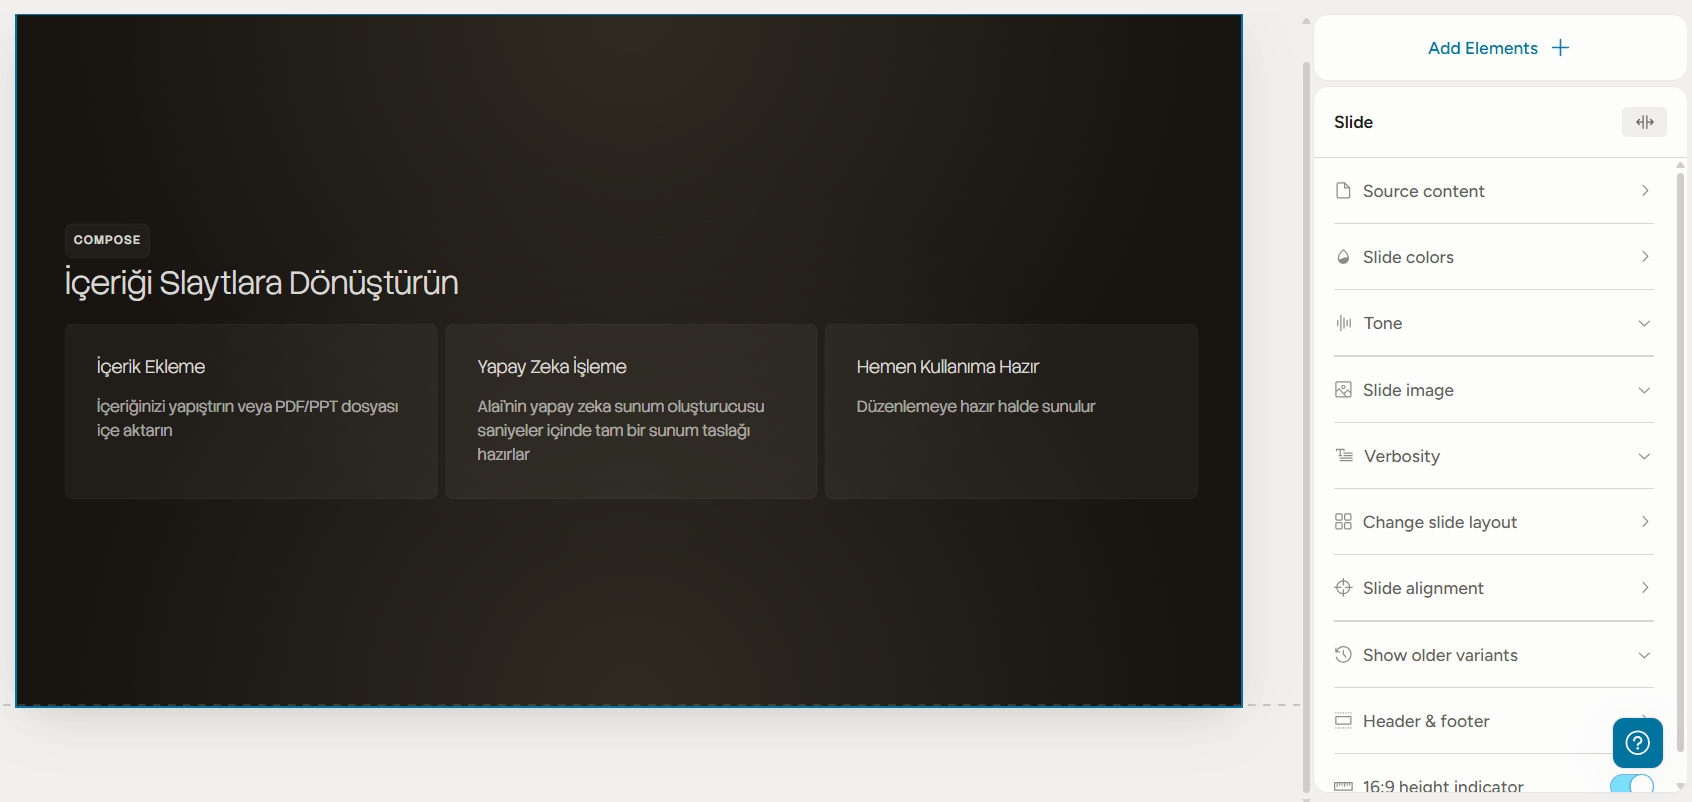Expand the Show older variants chevron

click(x=1644, y=655)
